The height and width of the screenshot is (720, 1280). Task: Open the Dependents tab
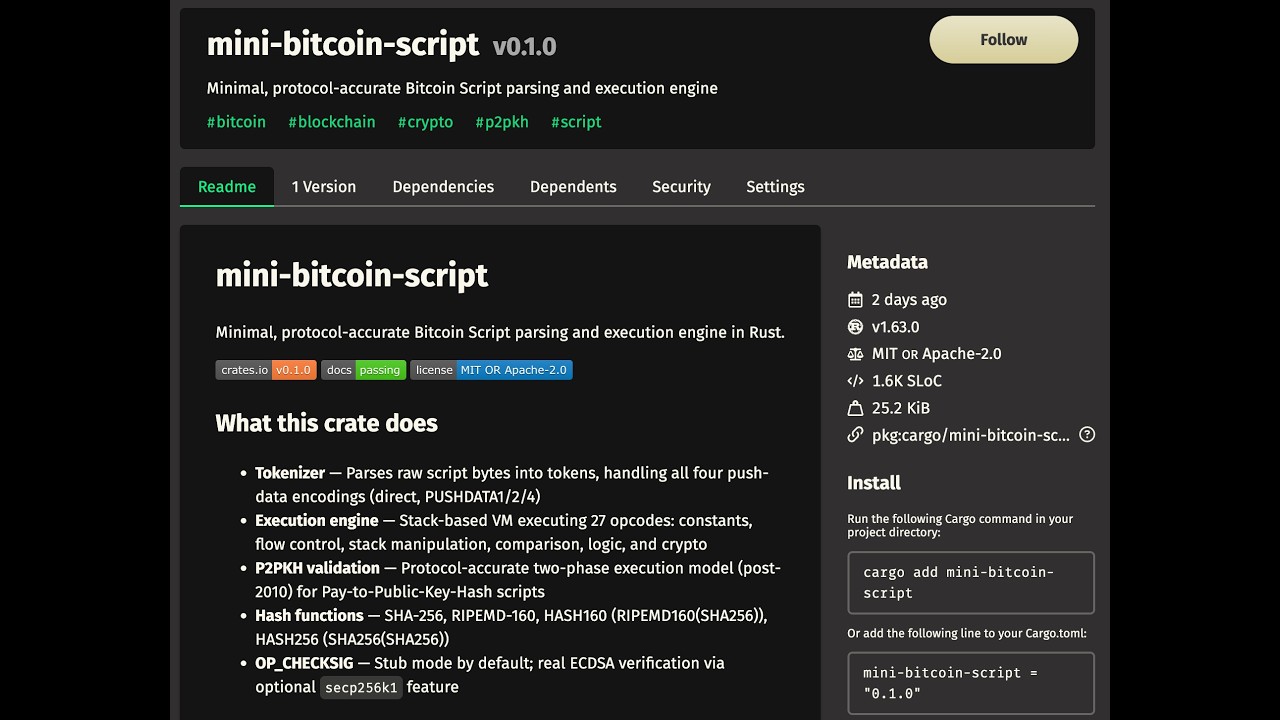click(x=573, y=187)
